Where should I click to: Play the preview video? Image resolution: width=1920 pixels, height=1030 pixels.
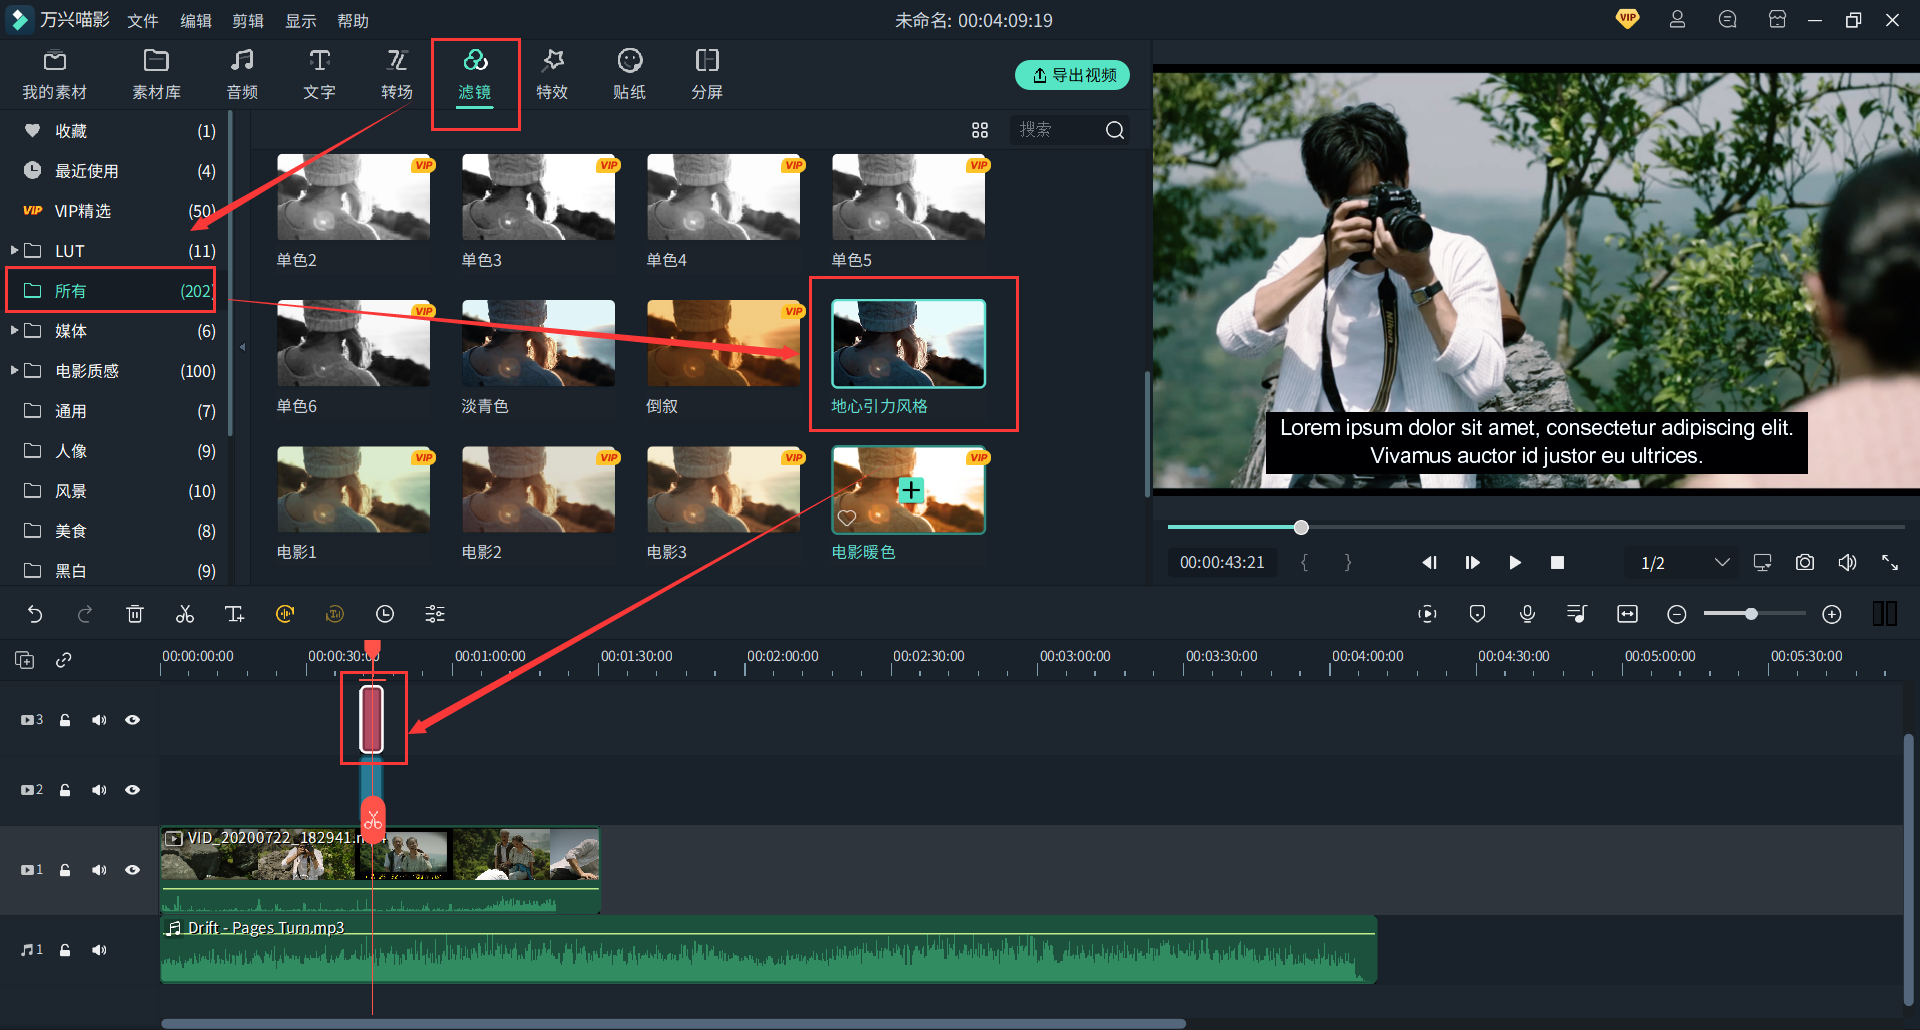[x=1515, y=562]
